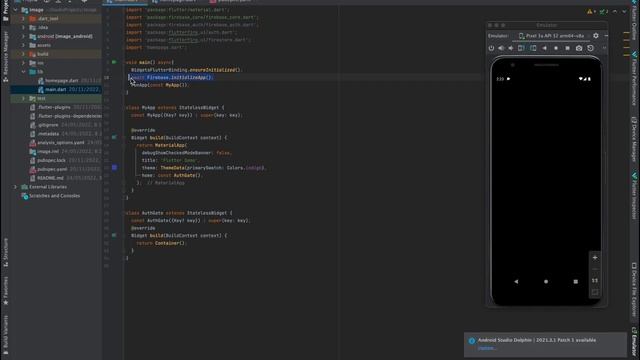Screen dimensions: 640x360
Task: Expand the assets folder
Action: [23, 45]
